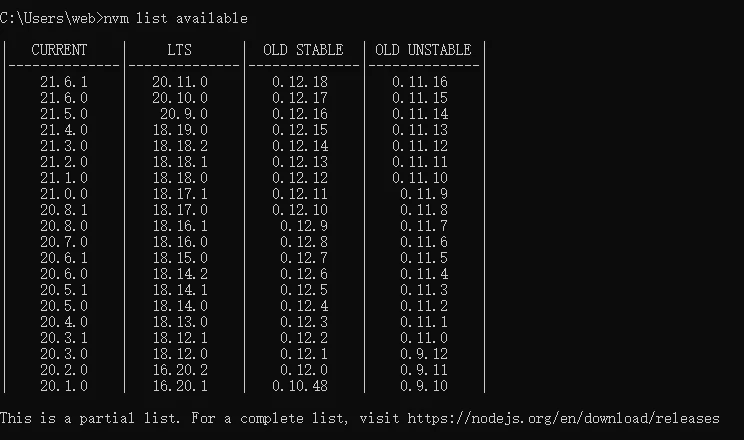The height and width of the screenshot is (440, 744).
Task: Click version 21.0.0 in the CURRENT column
Action: tap(64, 194)
